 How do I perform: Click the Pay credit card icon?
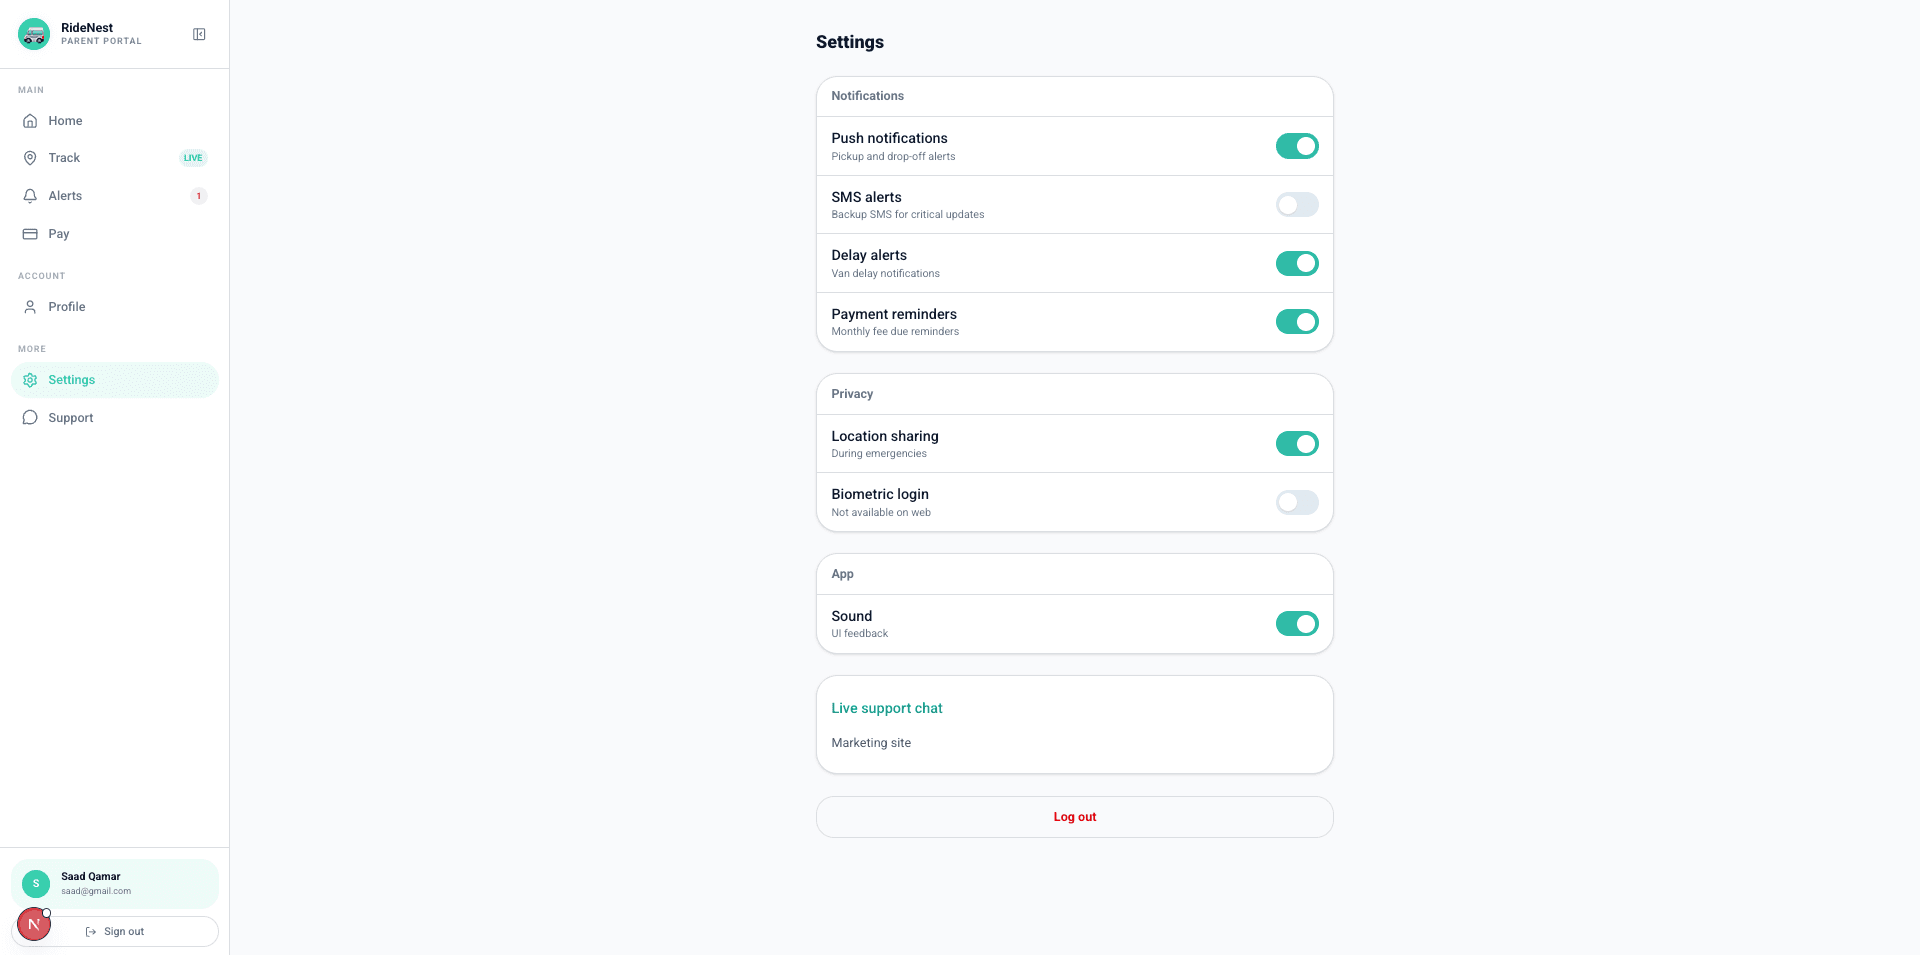(30, 234)
